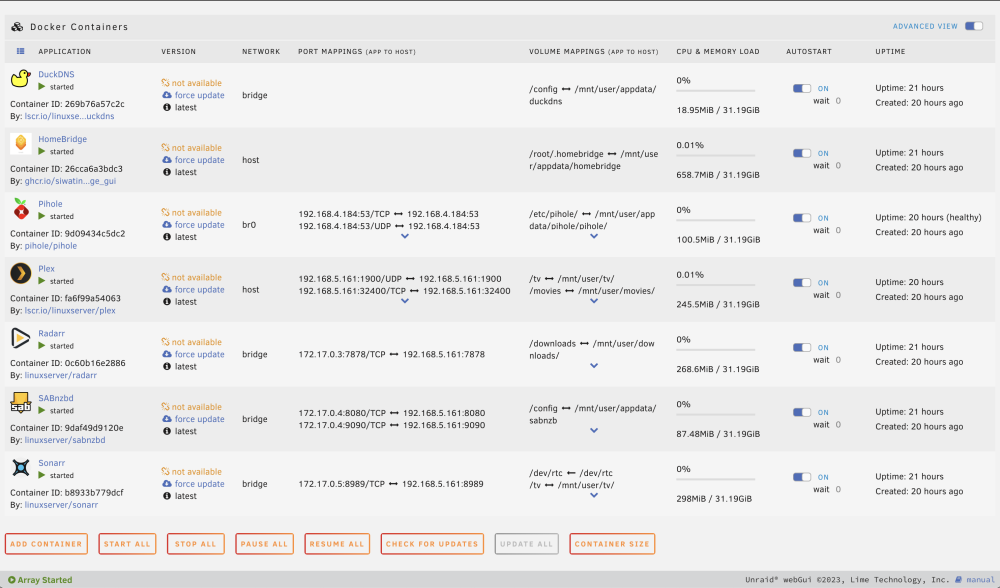Screen dimensions: 1000x588
Task: Disable autostart for Pihole
Action: coord(802,218)
